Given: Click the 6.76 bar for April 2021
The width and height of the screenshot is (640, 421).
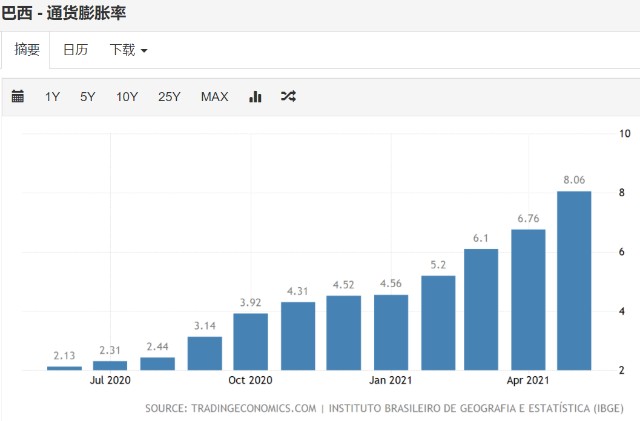Looking at the screenshot, I should pos(528,300).
